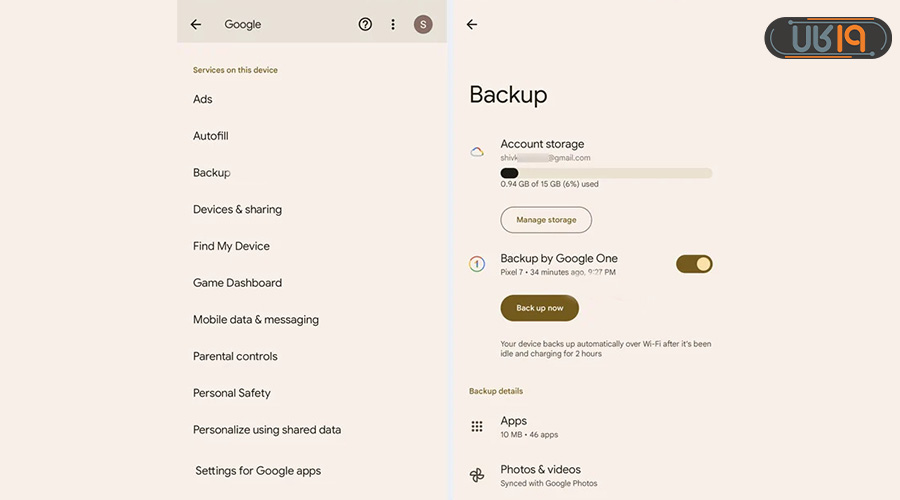This screenshot has width=900, height=500.
Task: Turn off Backup by Google One switch
Action: (694, 264)
